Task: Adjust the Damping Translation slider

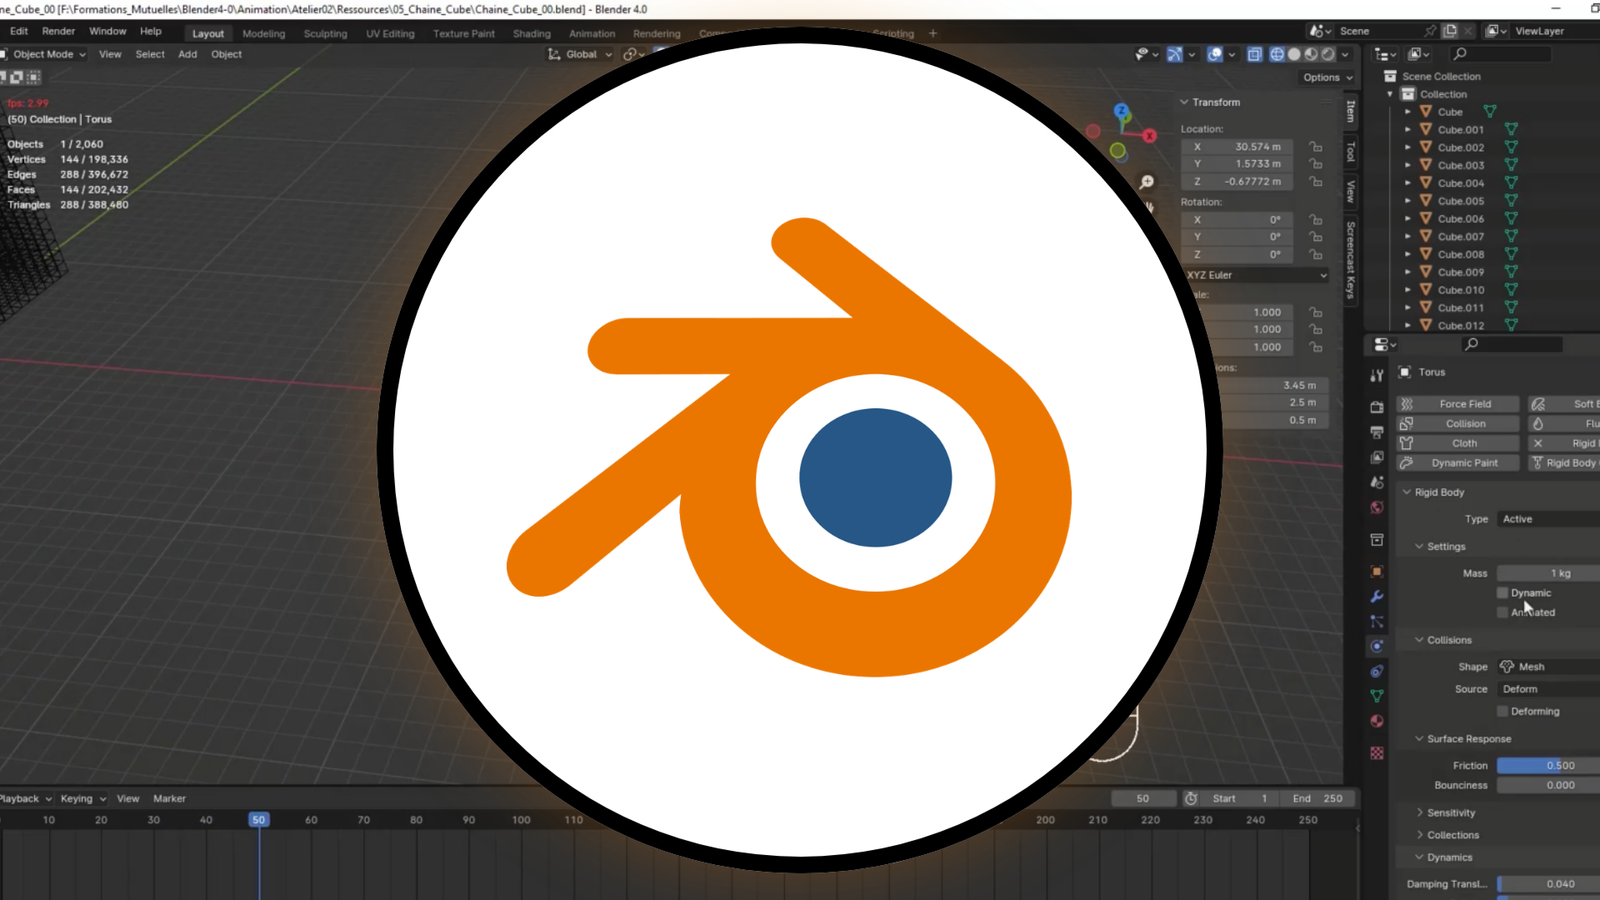Action: 1548,884
